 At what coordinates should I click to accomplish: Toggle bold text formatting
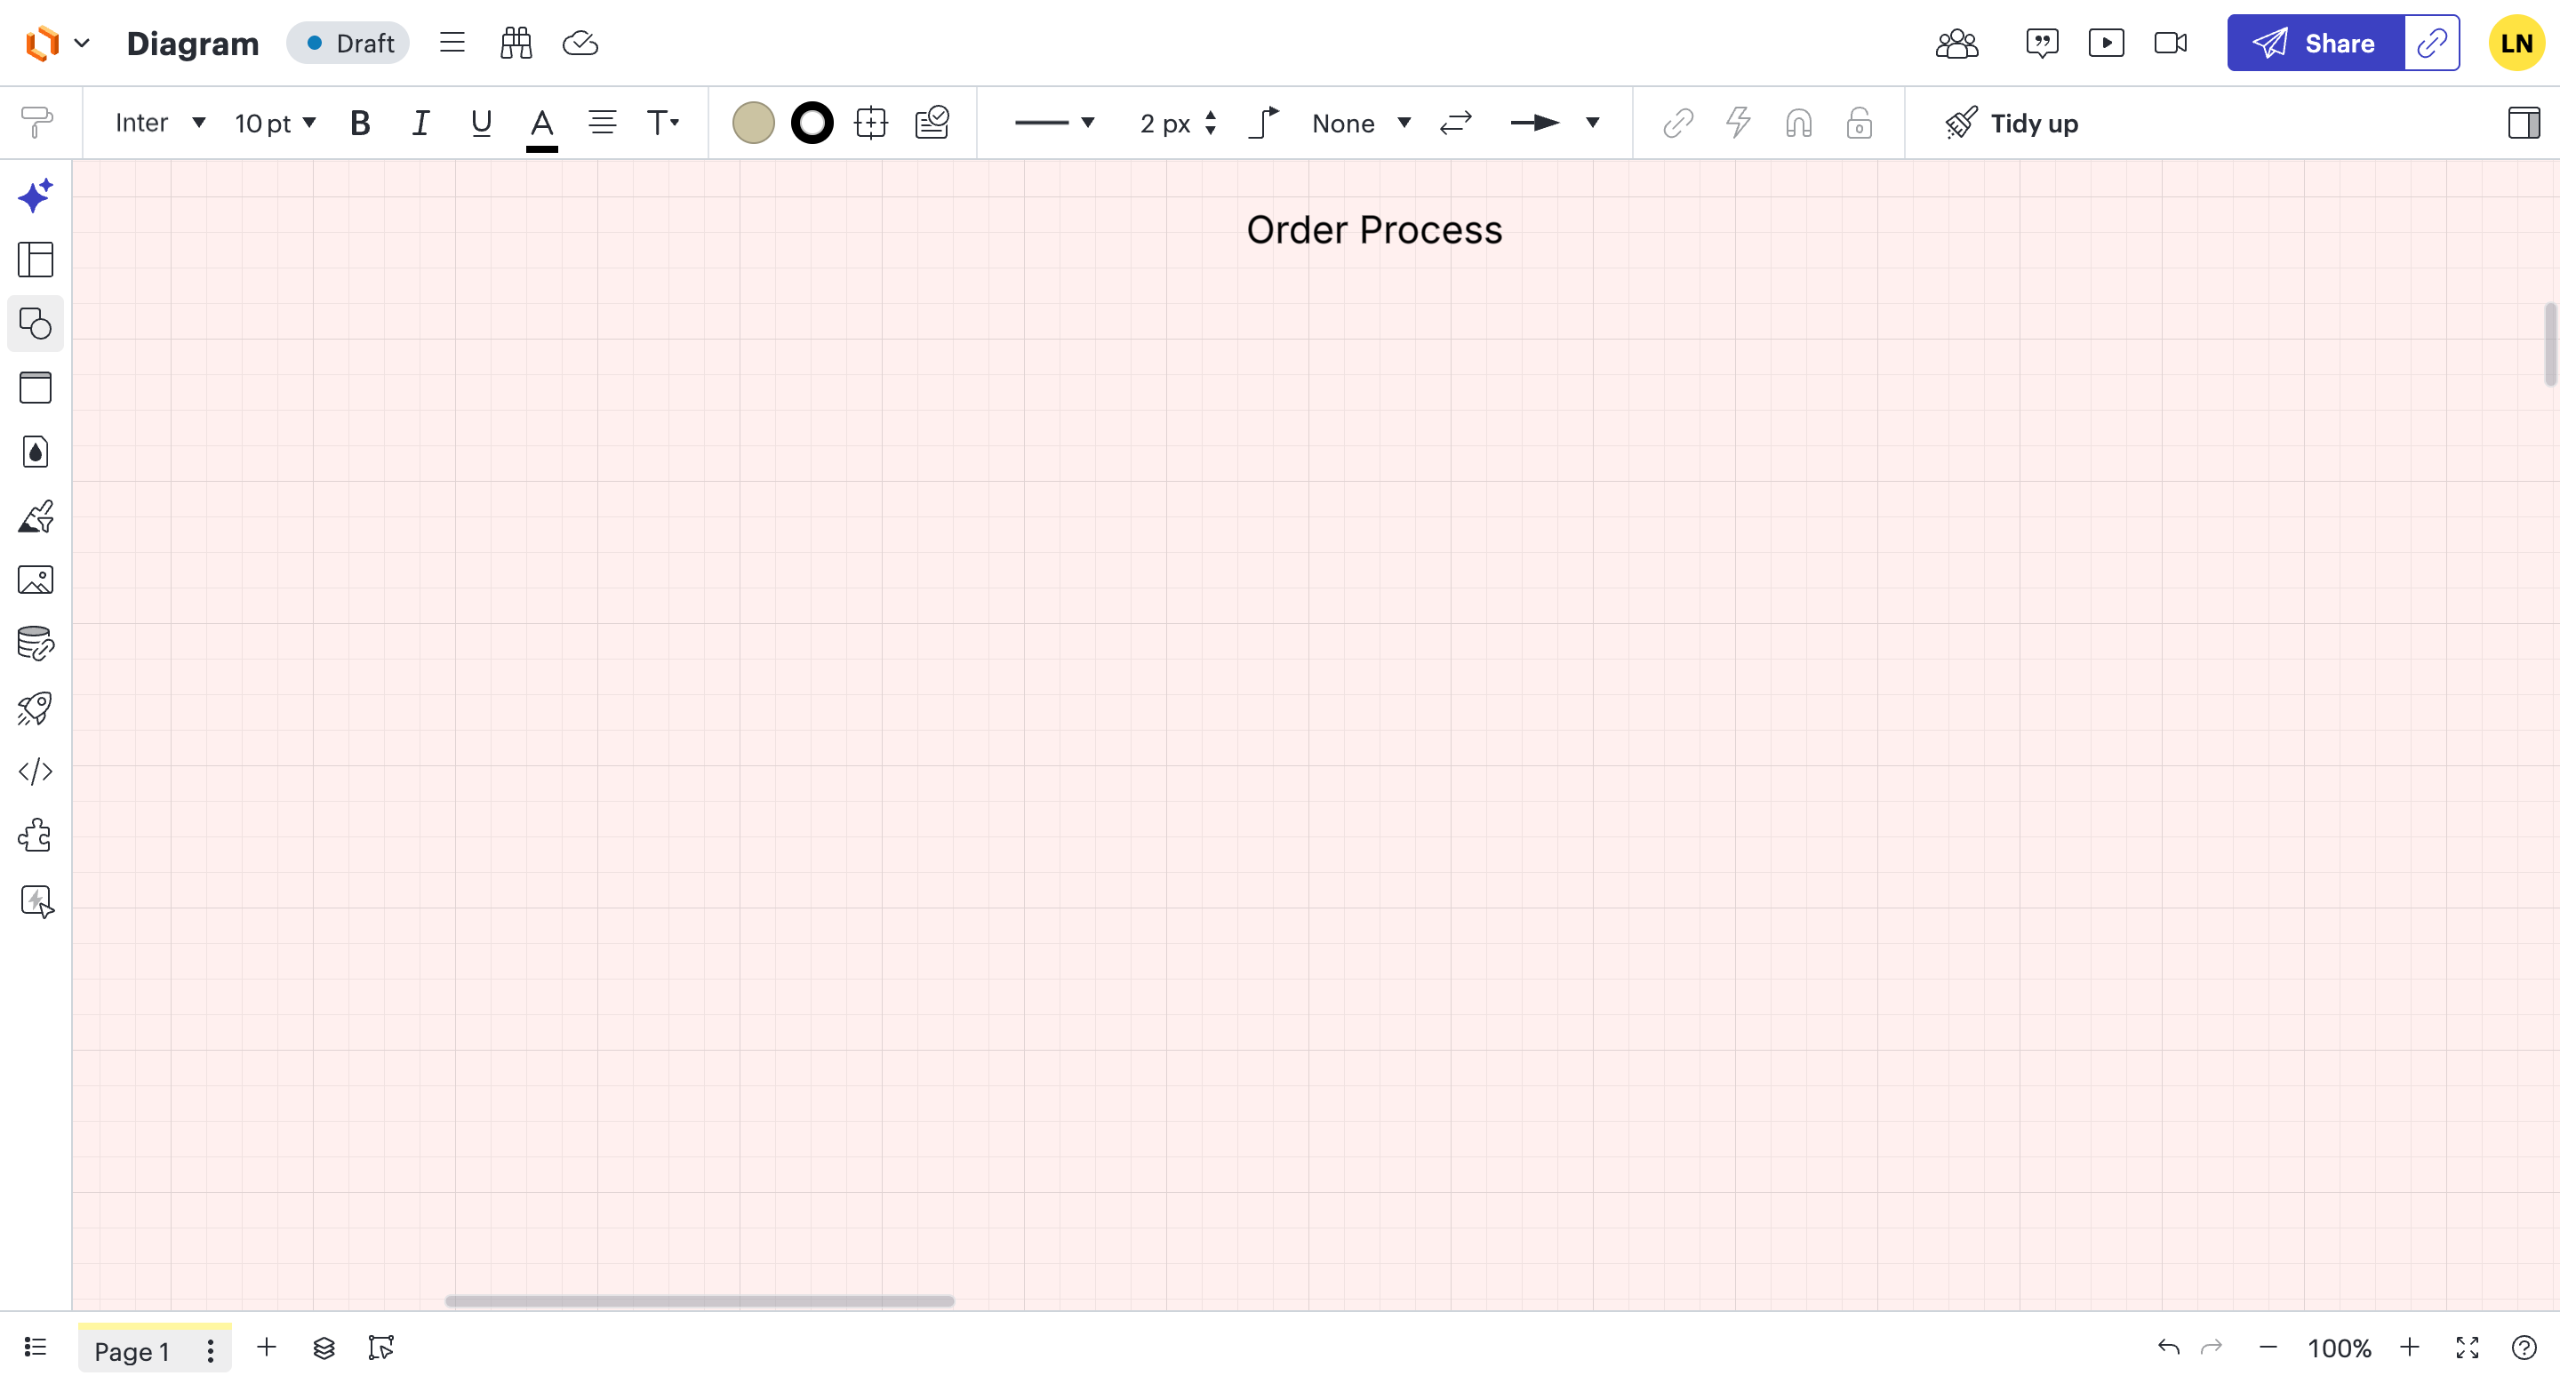click(x=360, y=123)
